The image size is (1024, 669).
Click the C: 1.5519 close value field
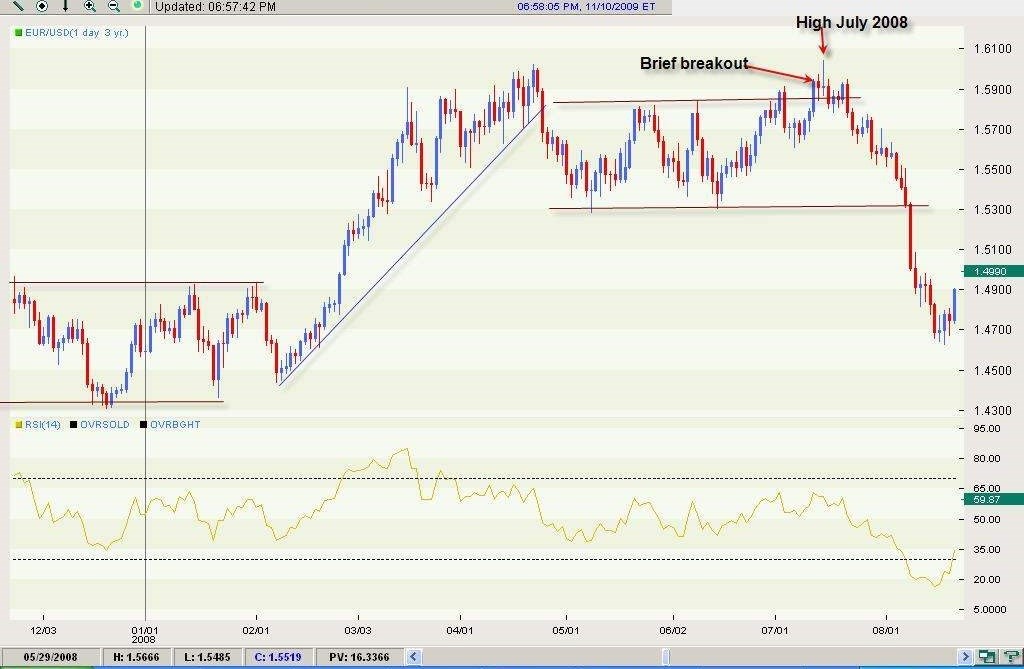coord(278,657)
